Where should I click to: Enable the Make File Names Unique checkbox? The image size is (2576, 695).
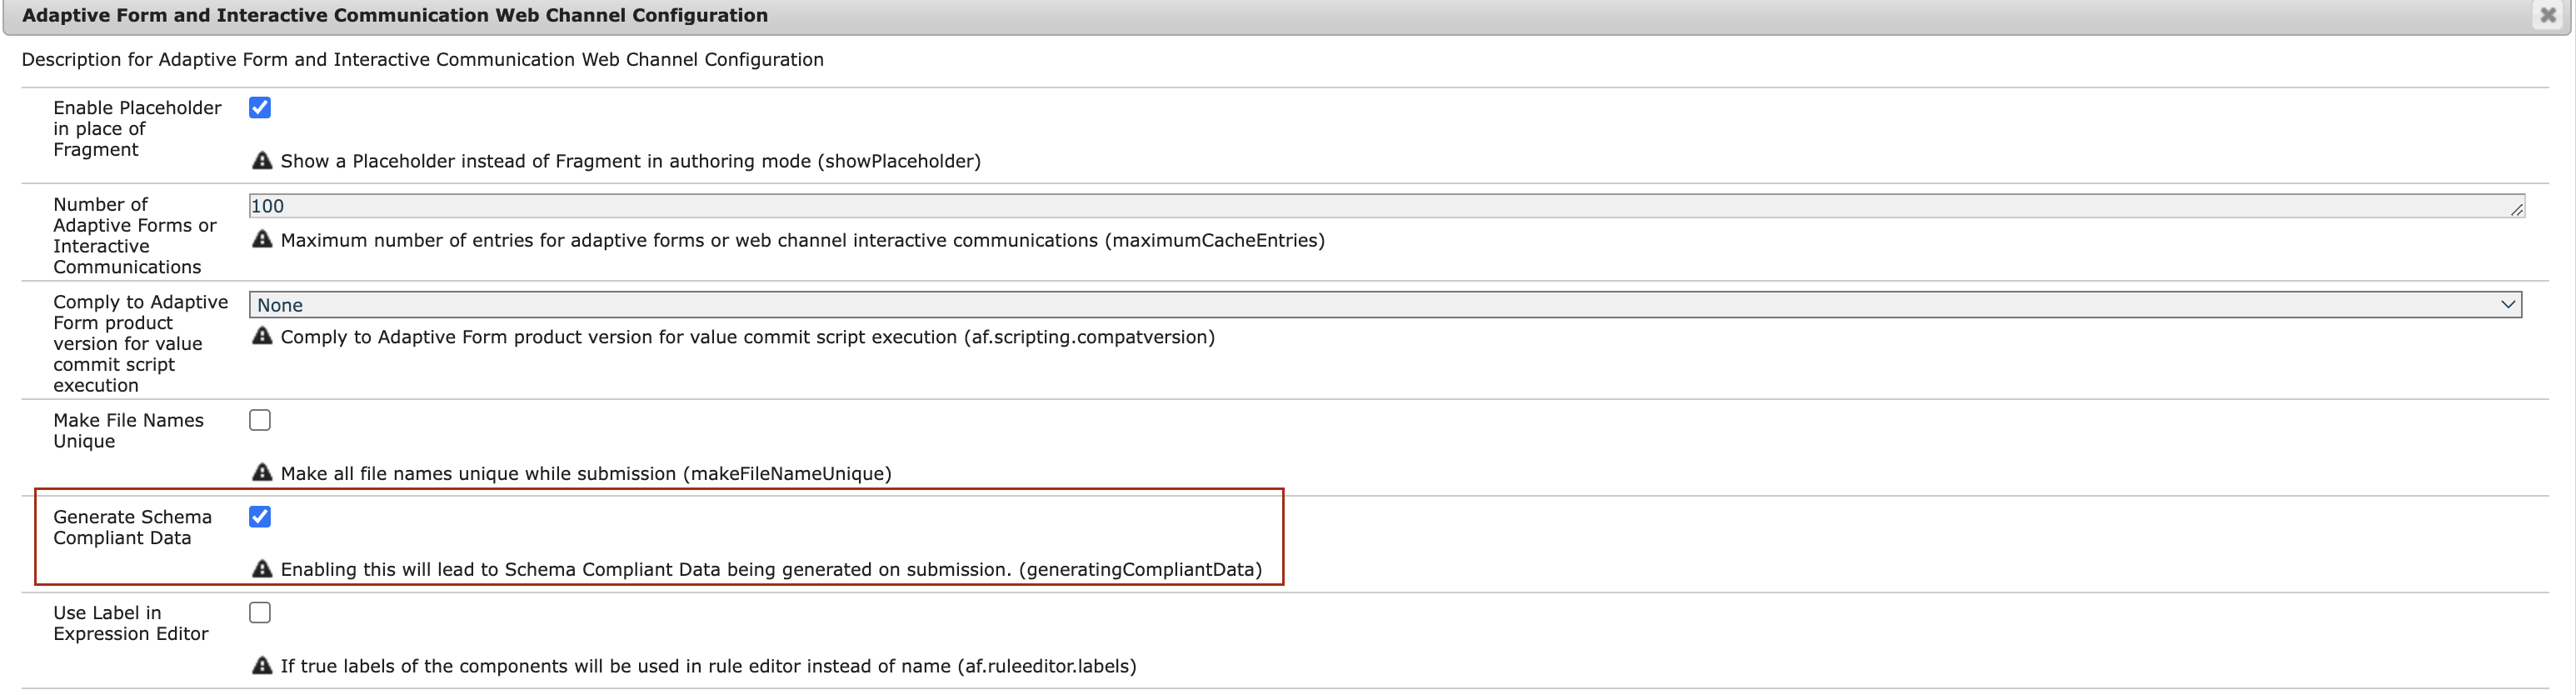pyautogui.click(x=260, y=420)
